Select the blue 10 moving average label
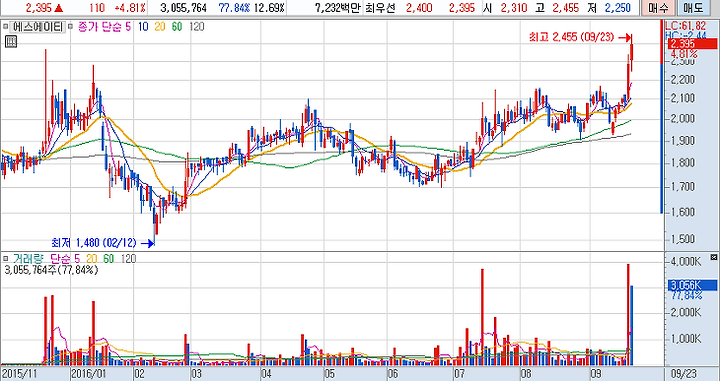This screenshot has width=720, height=381. 143,27
